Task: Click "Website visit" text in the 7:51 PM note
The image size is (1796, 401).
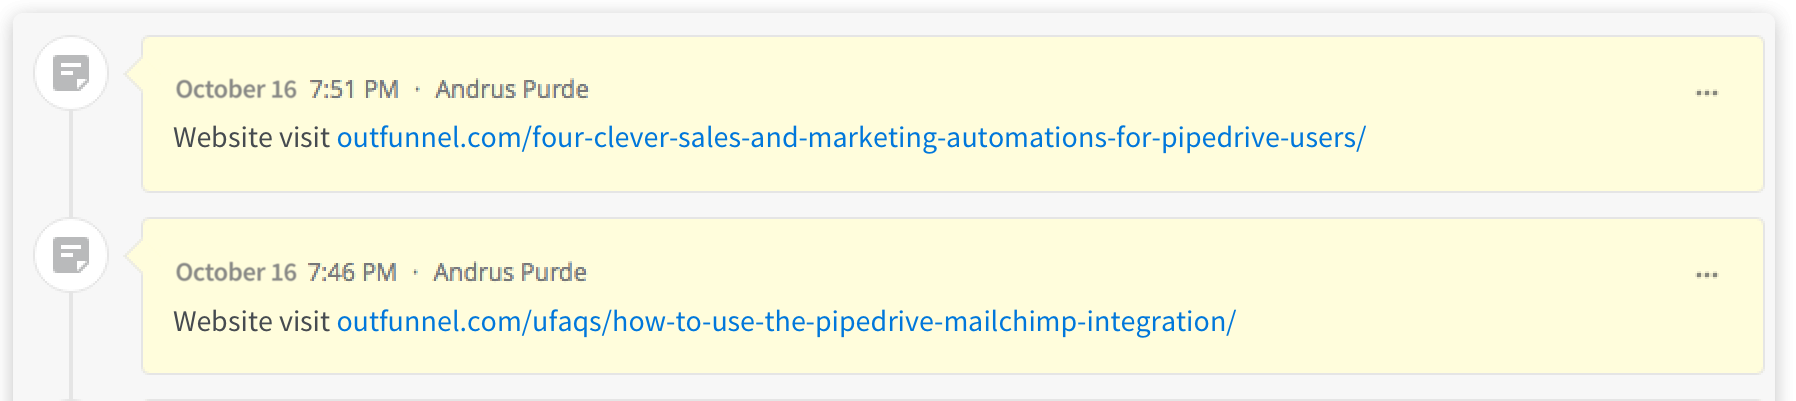Action: click(251, 137)
